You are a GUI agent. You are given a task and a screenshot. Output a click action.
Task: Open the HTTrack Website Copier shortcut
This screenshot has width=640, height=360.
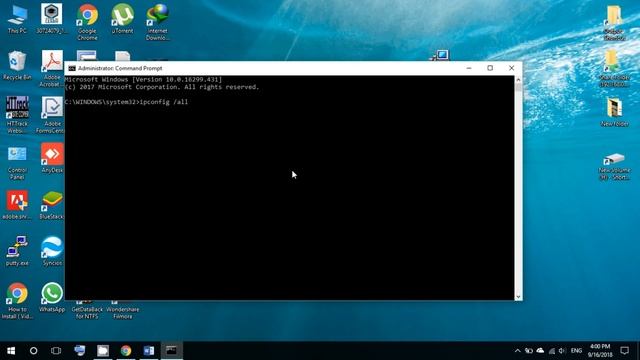pos(17,115)
